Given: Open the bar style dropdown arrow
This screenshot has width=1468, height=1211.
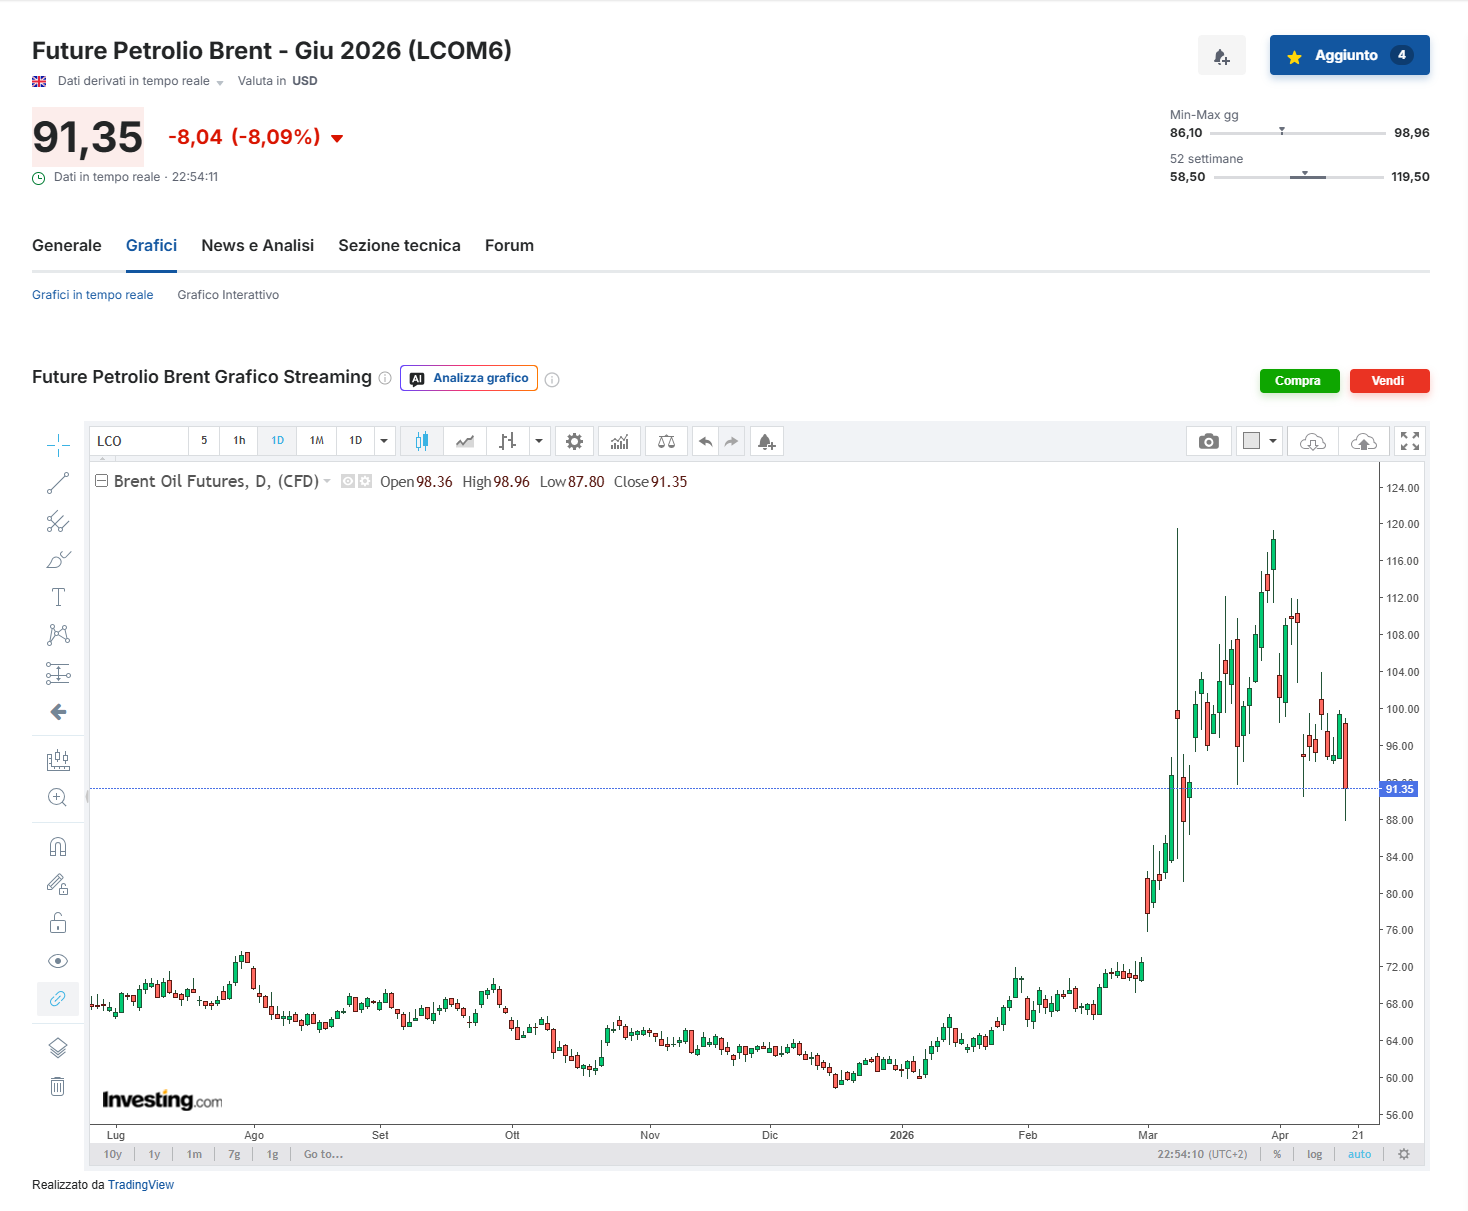Looking at the screenshot, I should [x=539, y=441].
